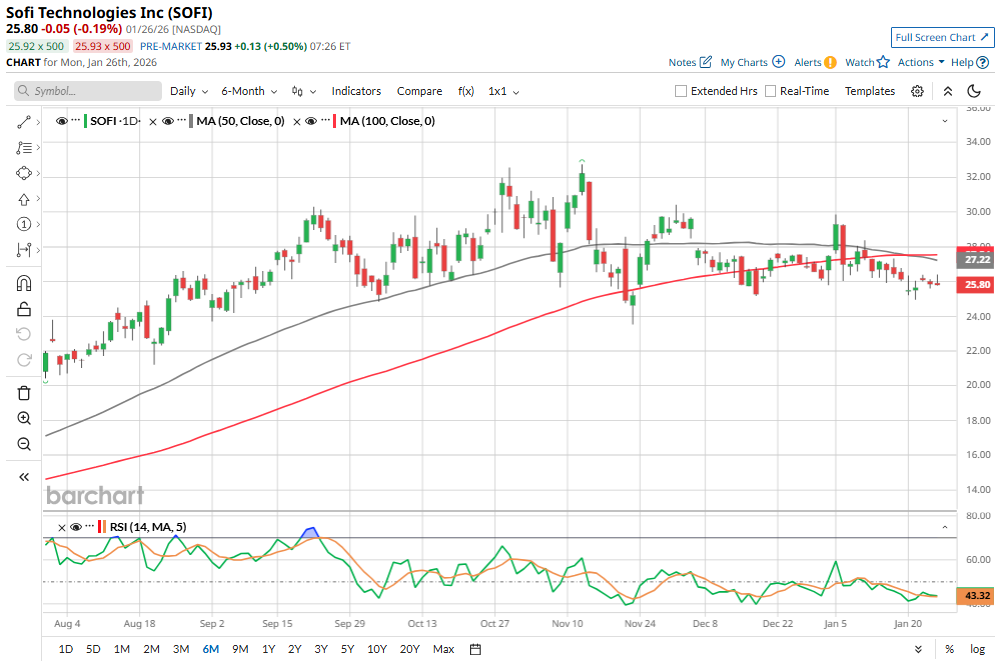The height and width of the screenshot is (667, 999).
Task: Click the Notes edit icon
Action: coord(705,62)
